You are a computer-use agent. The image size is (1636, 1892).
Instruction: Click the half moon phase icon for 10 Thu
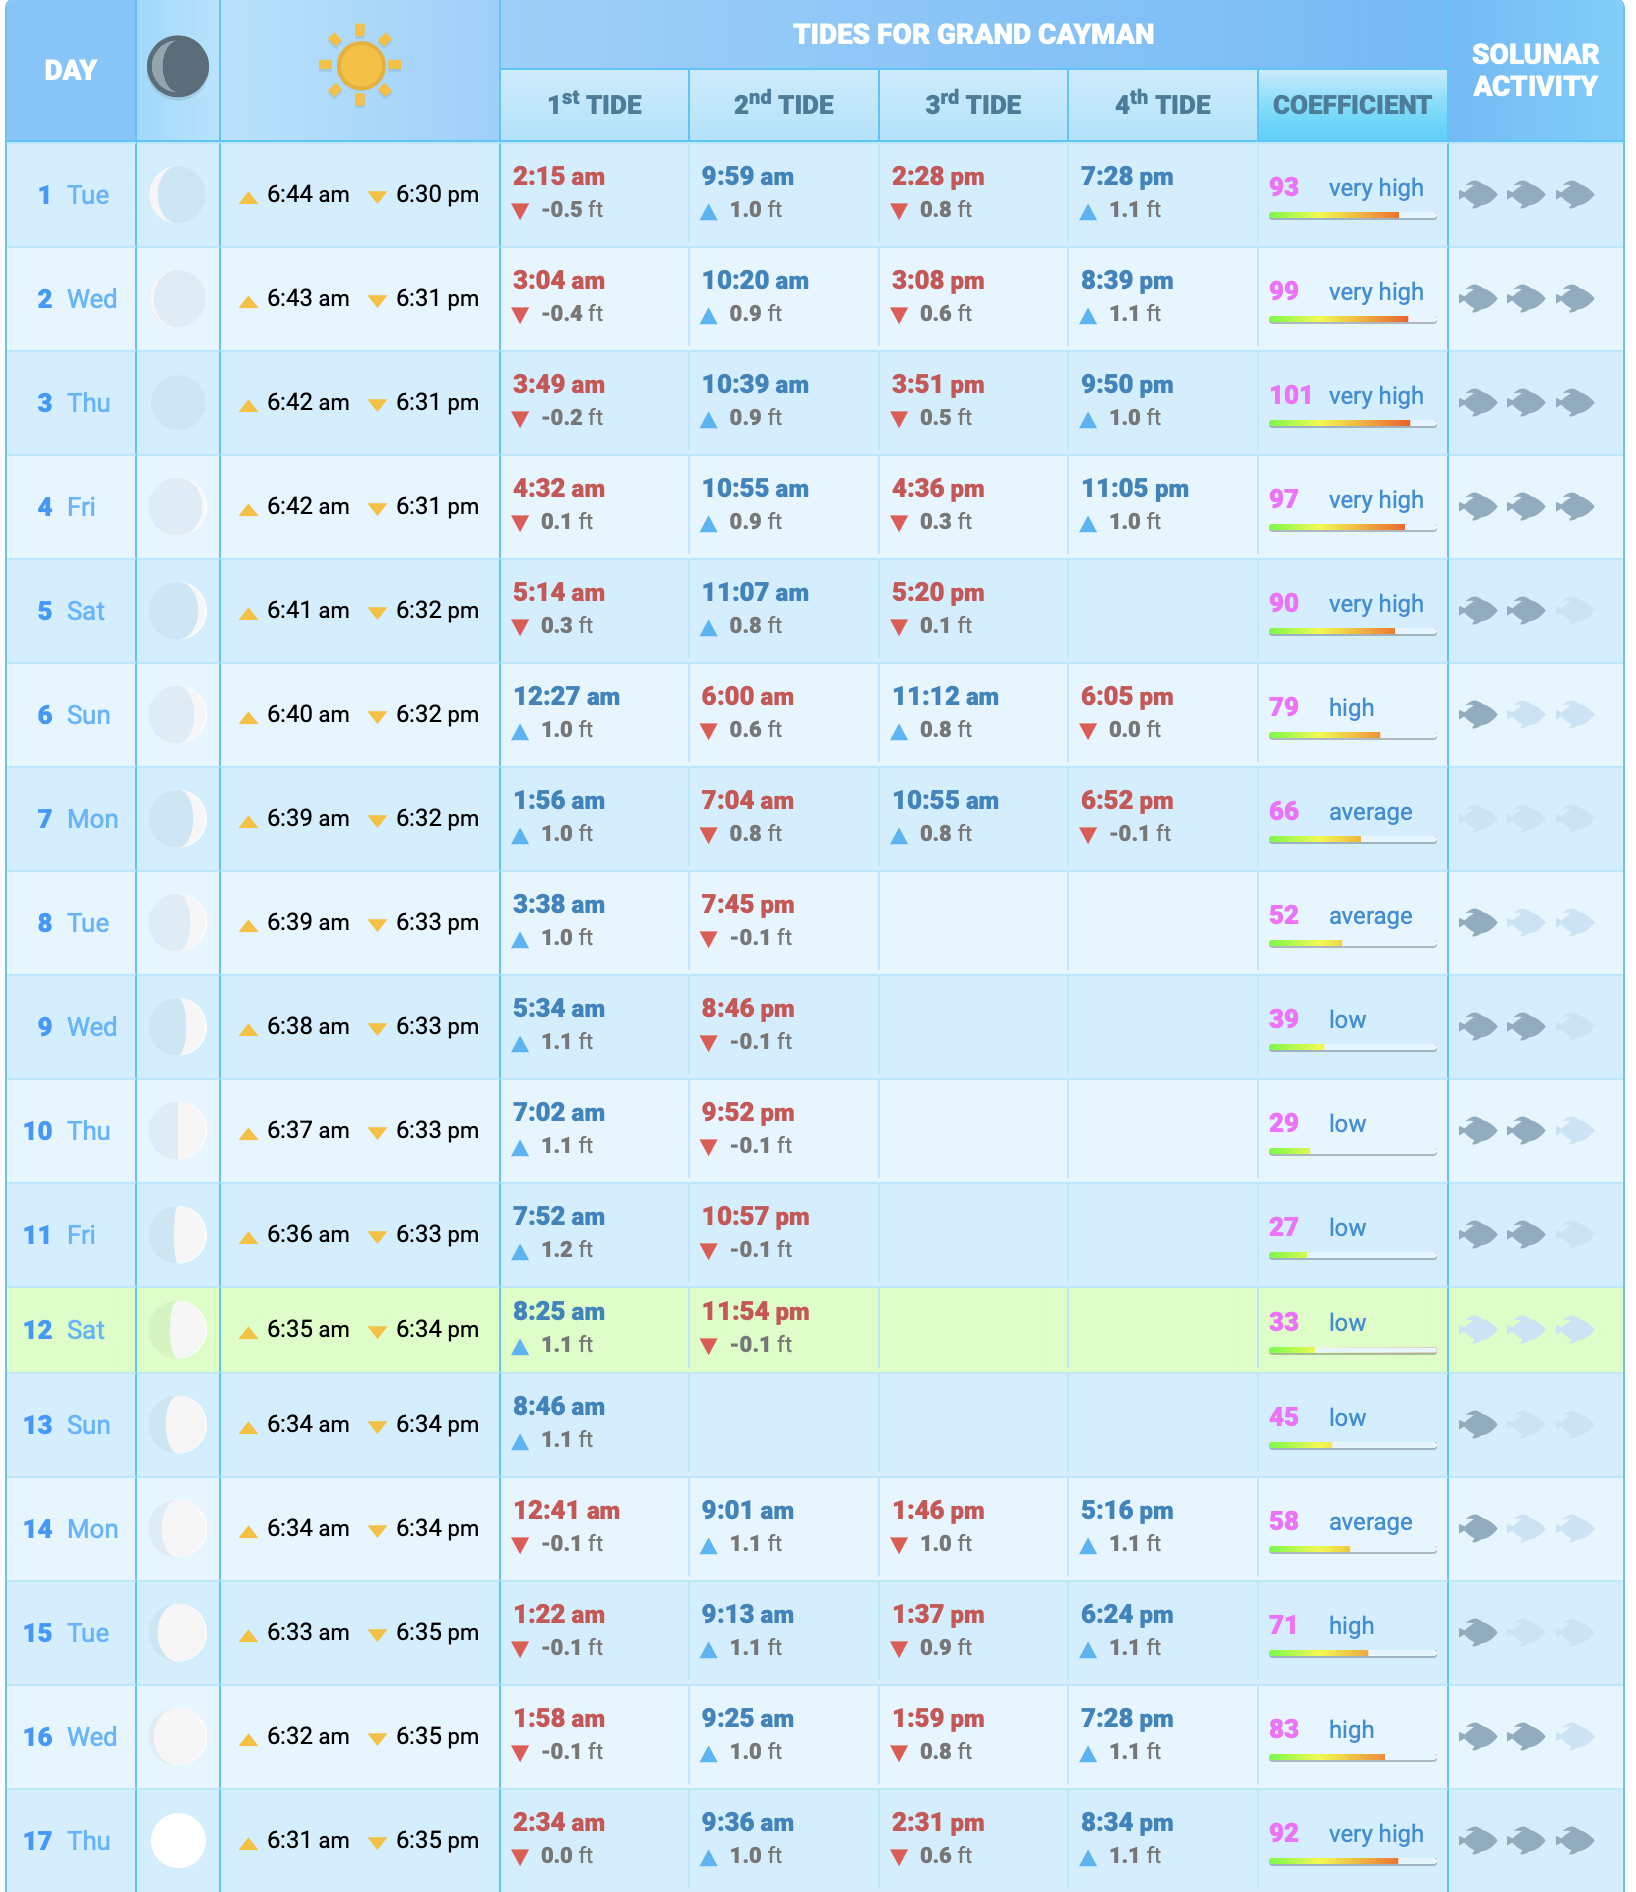tap(178, 1131)
